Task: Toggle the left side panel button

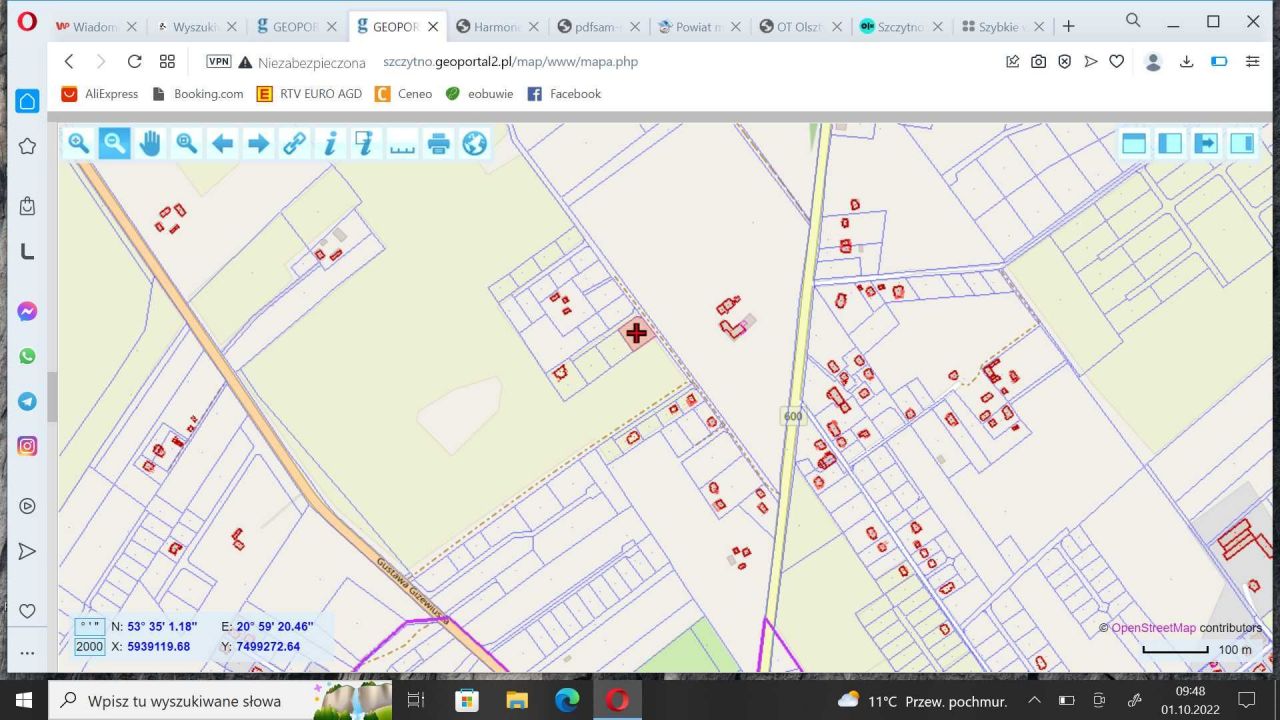Action: point(1169,144)
